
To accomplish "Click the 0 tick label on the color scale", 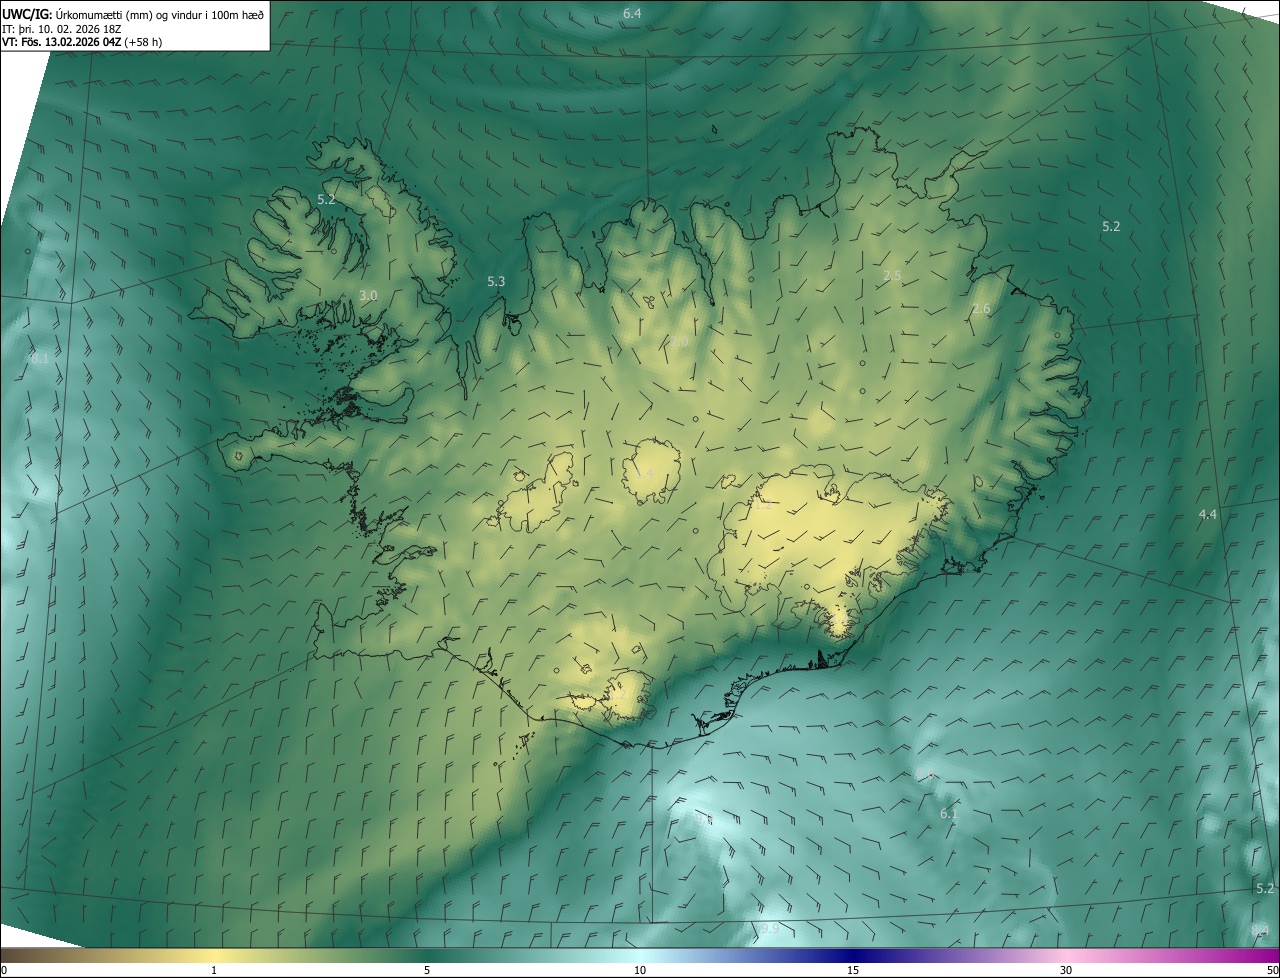I will 4,970.
